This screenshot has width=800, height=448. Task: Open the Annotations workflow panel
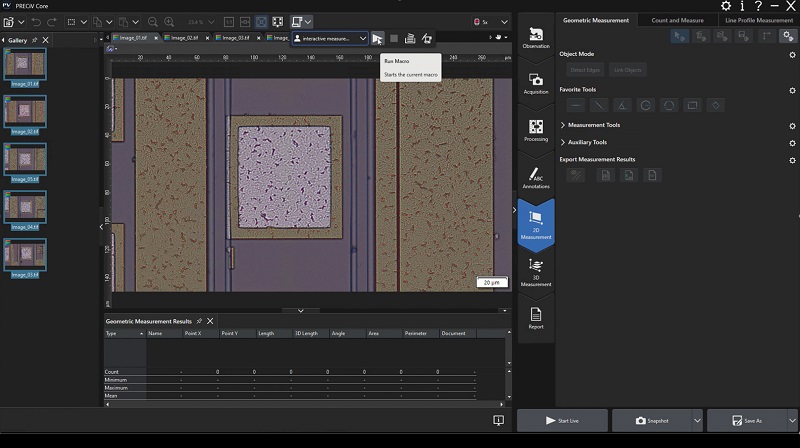tap(536, 177)
